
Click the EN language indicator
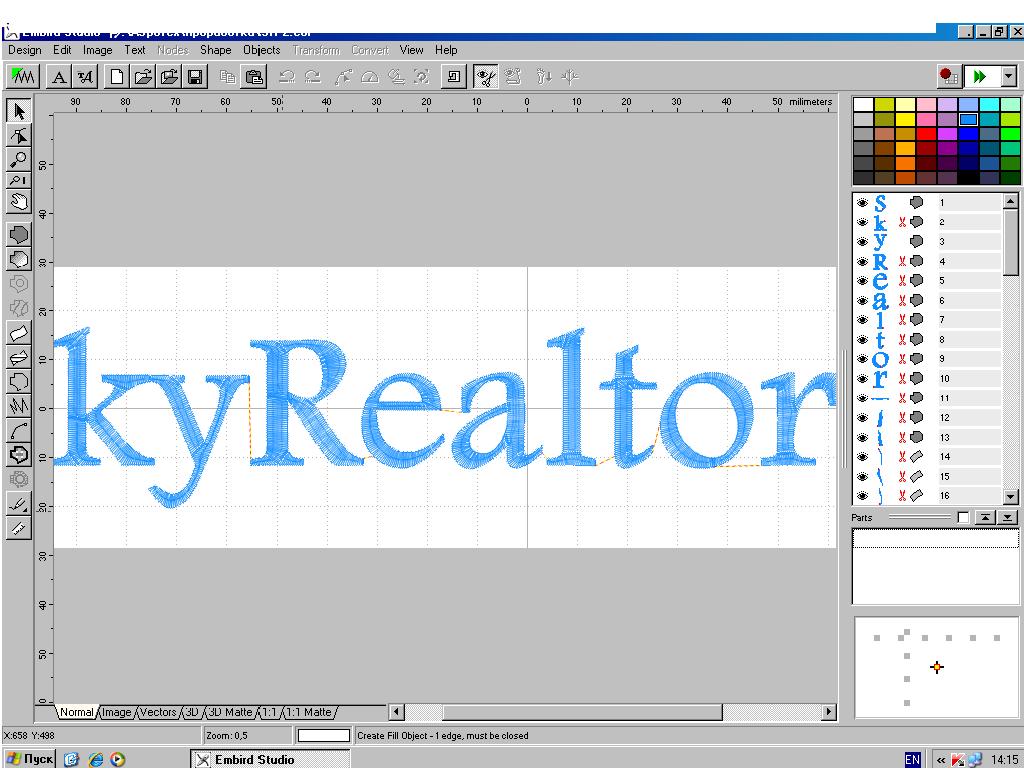[x=912, y=760]
